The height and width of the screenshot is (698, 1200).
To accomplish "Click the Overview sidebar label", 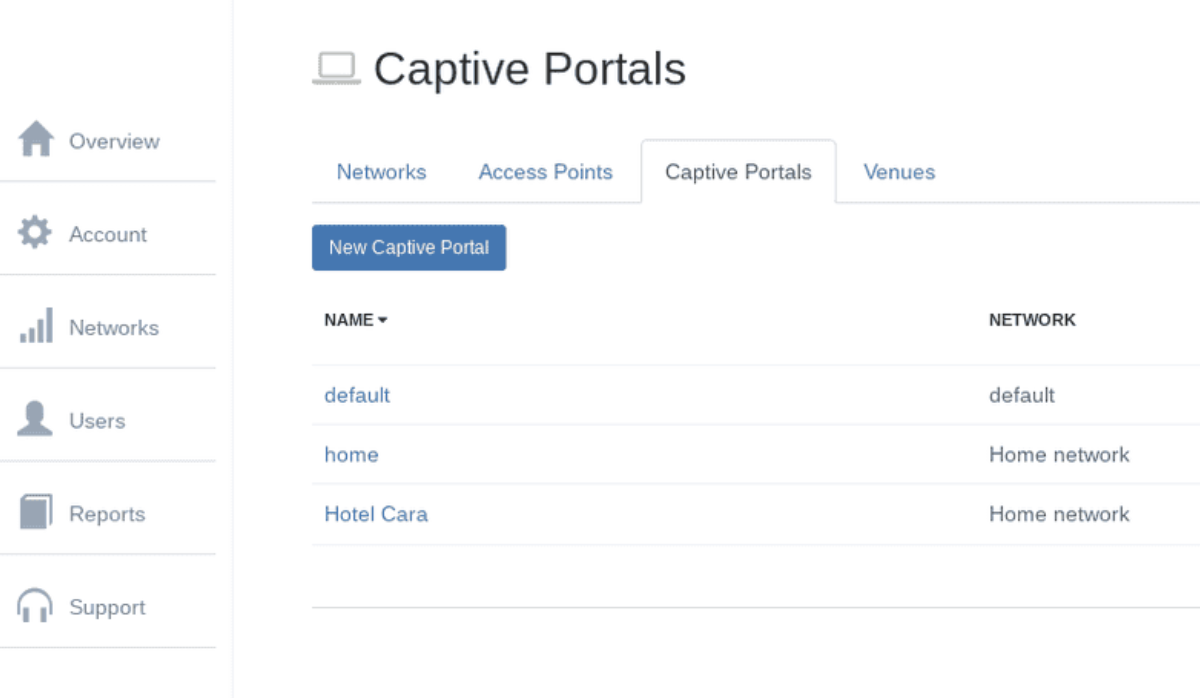I will (x=114, y=141).
